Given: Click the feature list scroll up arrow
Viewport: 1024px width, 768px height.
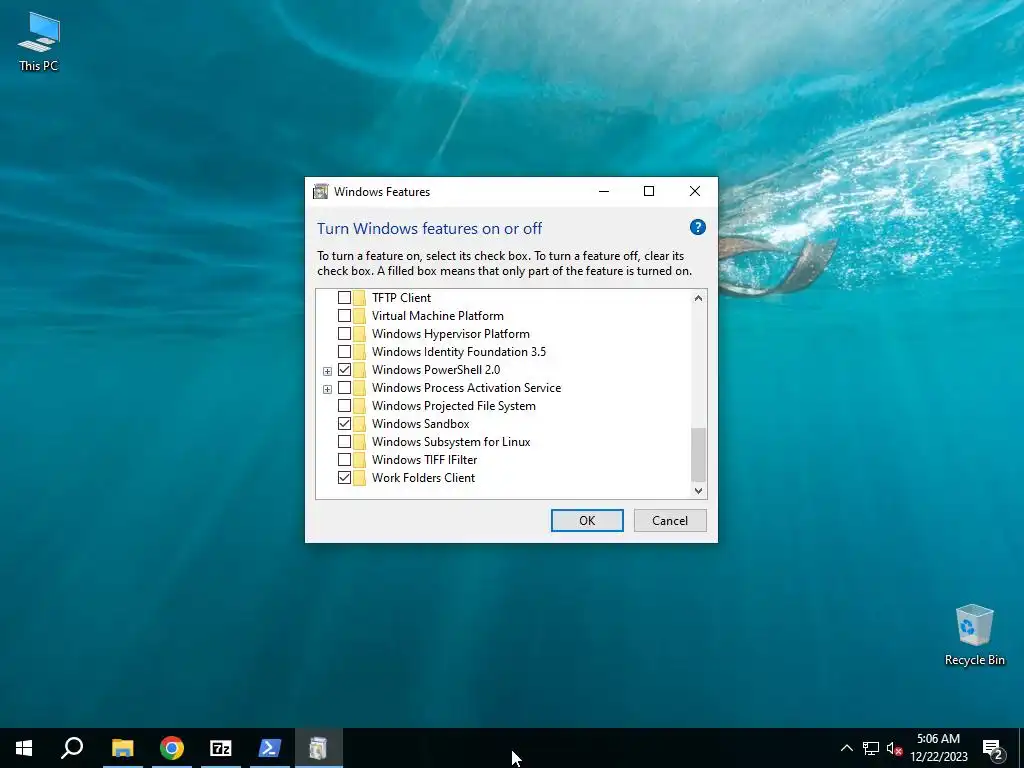Looking at the screenshot, I should click(698, 298).
